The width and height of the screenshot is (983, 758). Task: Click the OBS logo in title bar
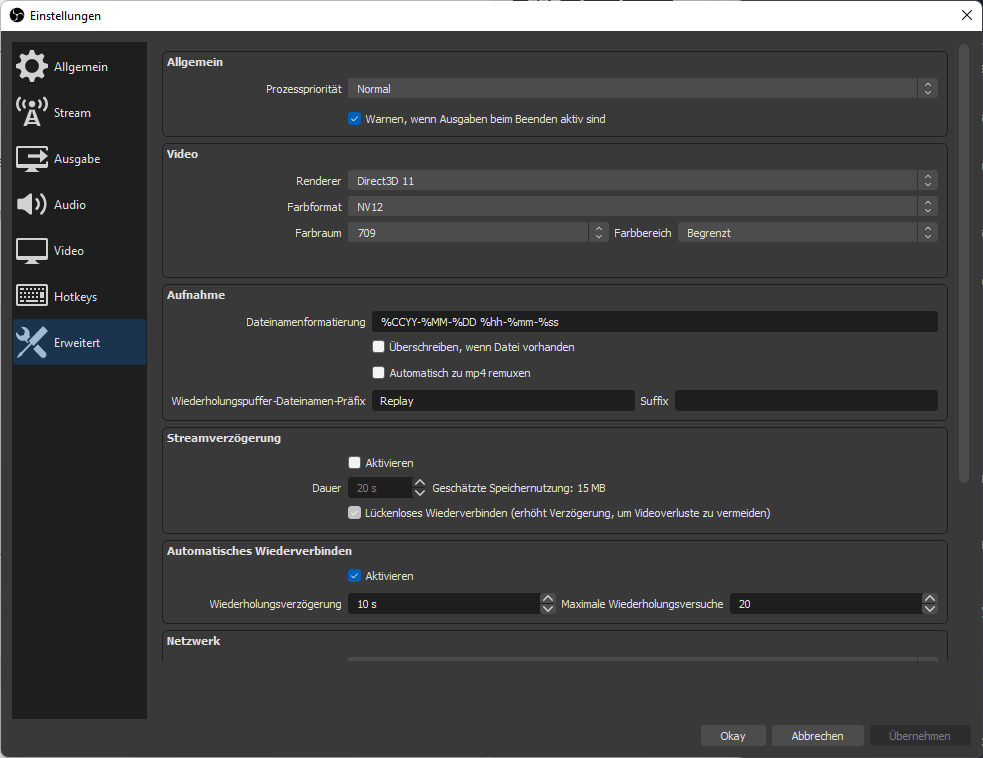pos(17,16)
